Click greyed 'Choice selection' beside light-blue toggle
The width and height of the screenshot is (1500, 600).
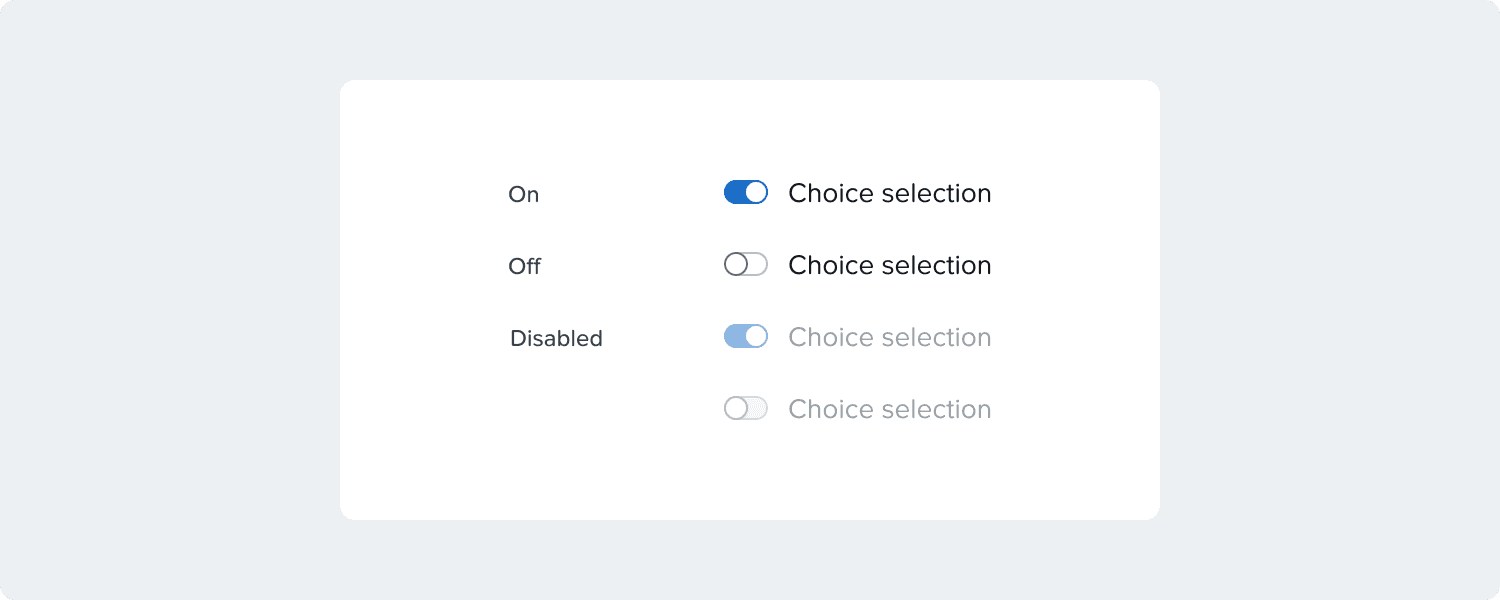tap(889, 337)
